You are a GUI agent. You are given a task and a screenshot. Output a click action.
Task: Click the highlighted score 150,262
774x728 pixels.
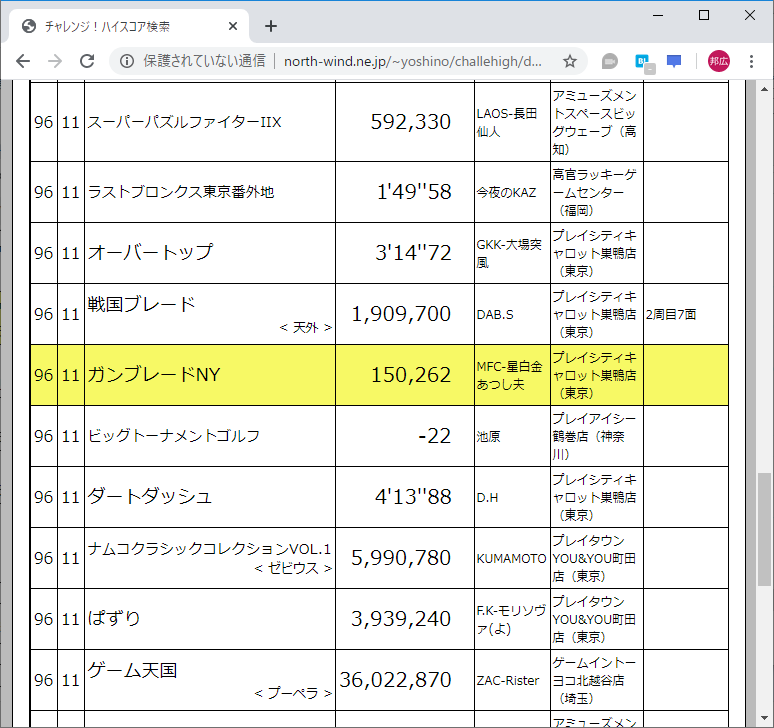pos(410,375)
